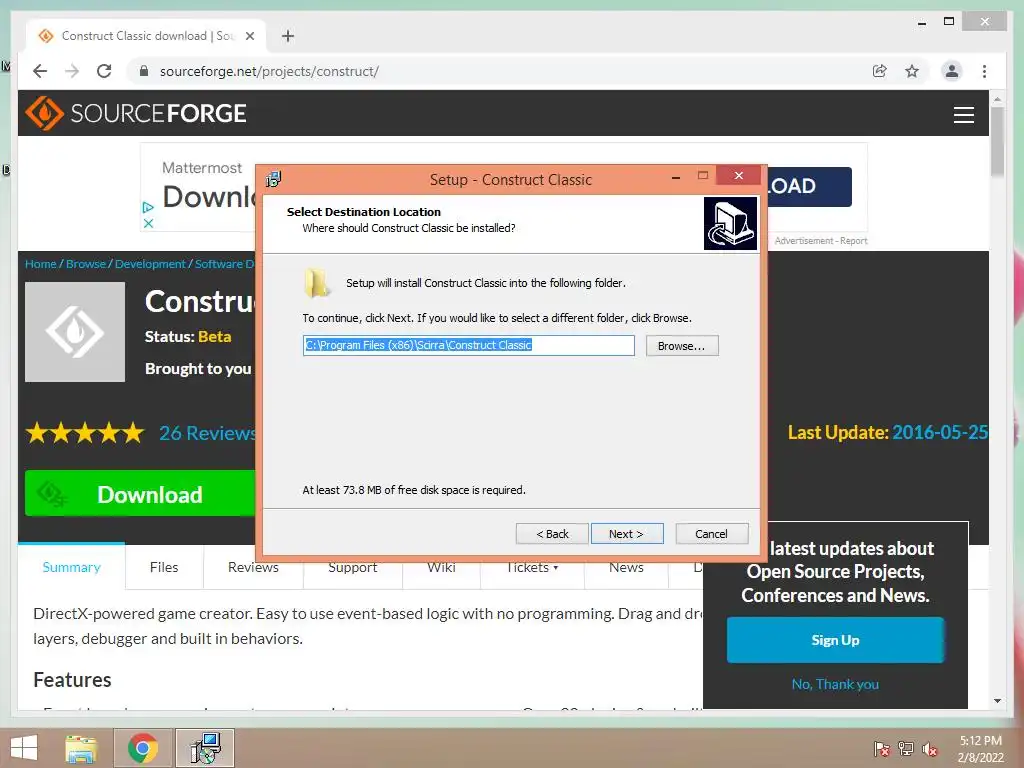Open the Chrome three-dot menu

click(x=984, y=71)
